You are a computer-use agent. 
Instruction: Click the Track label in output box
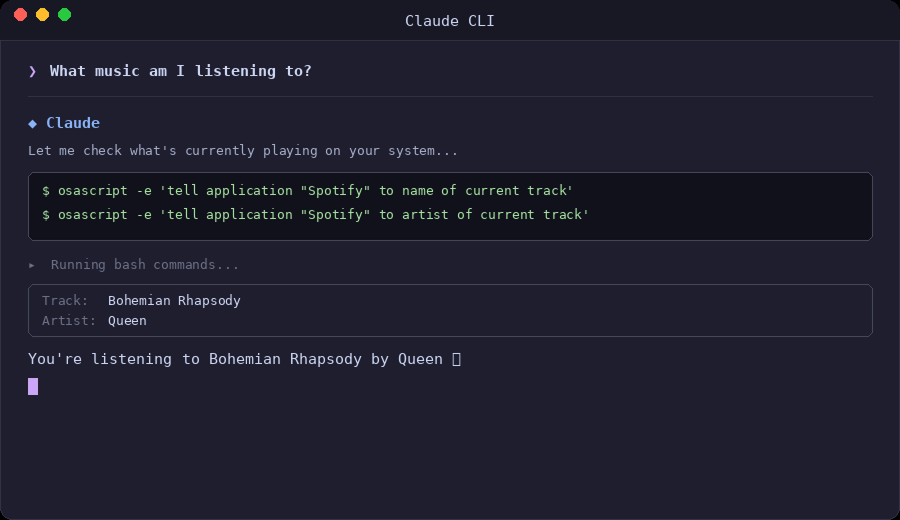click(65, 301)
